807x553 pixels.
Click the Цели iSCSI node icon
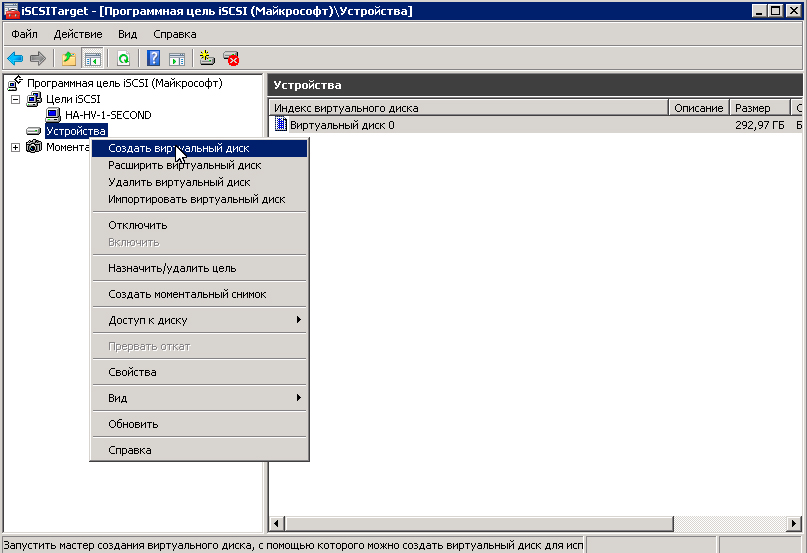(x=34, y=99)
